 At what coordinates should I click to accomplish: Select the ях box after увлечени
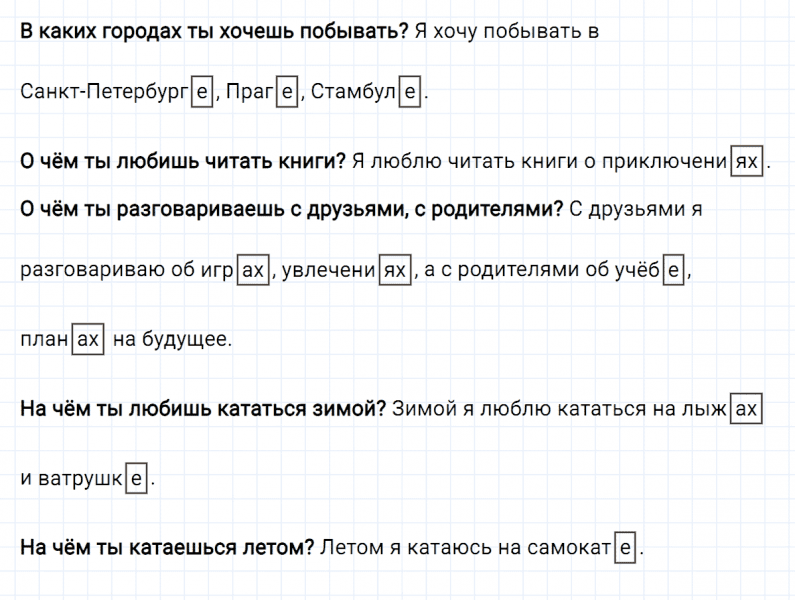pyautogui.click(x=396, y=270)
